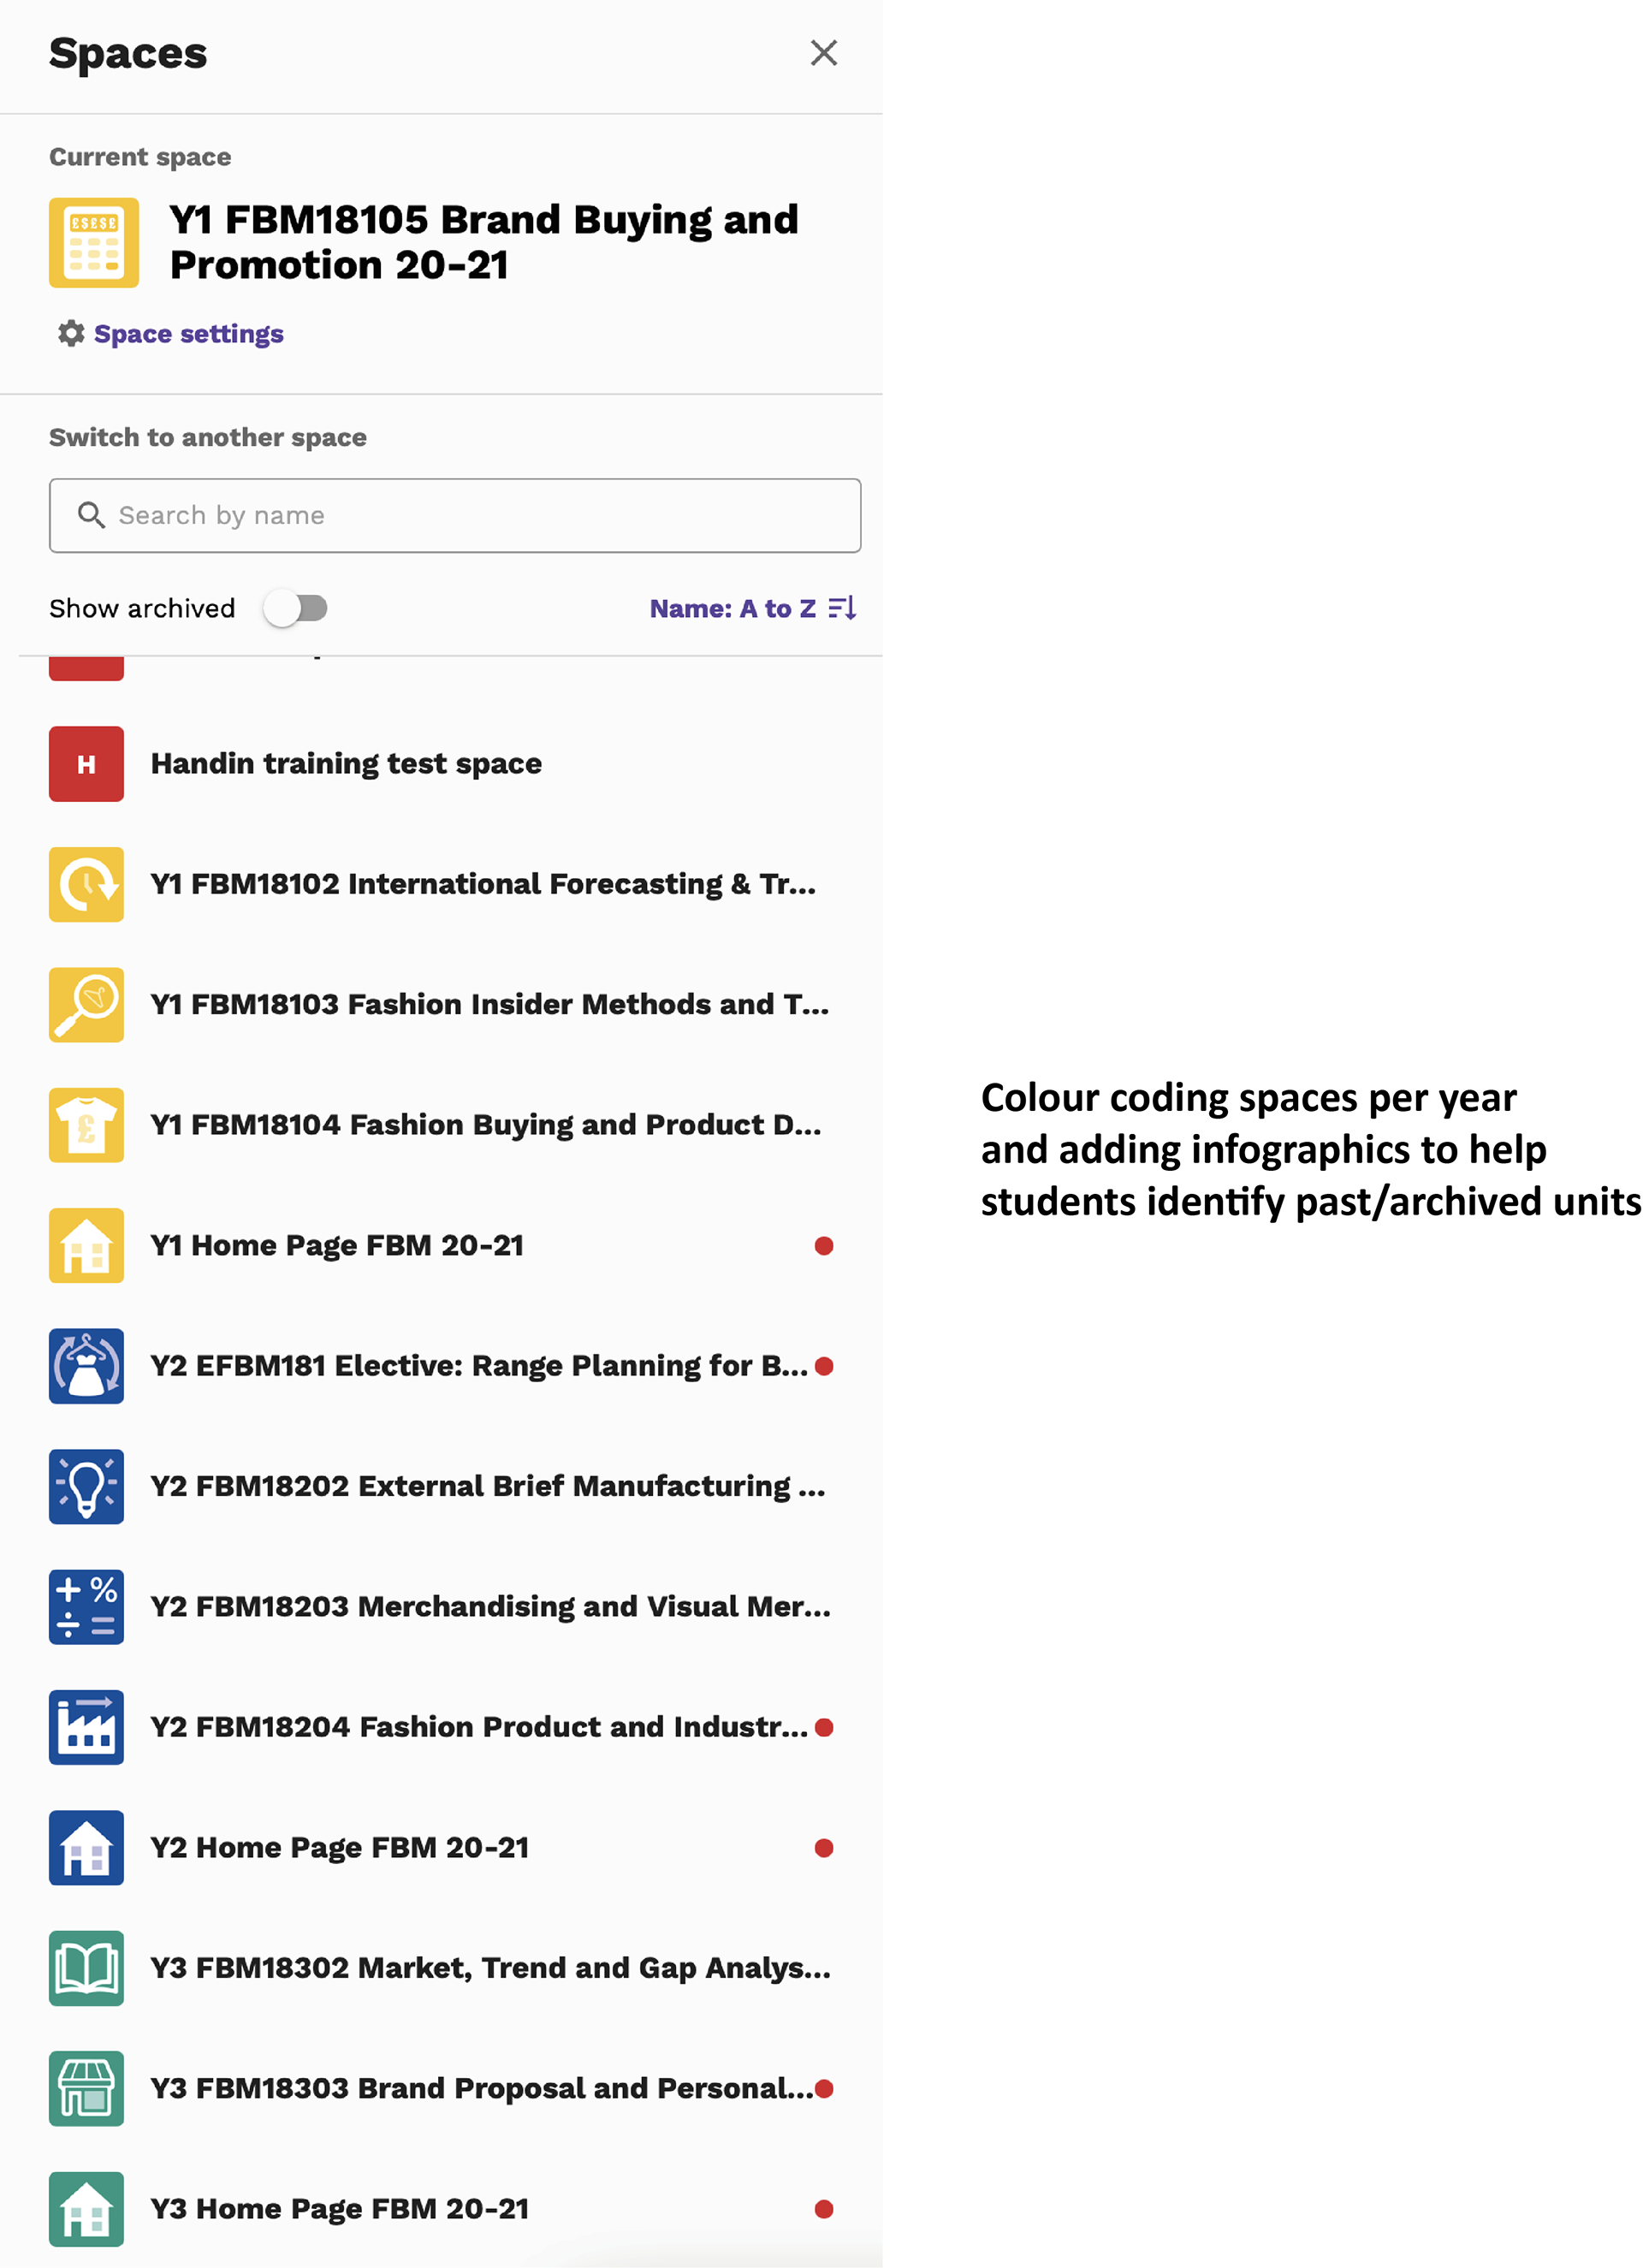Open Y1 FBM18102 International Forecasting space
The width and height of the screenshot is (1643, 2268).
click(483, 885)
